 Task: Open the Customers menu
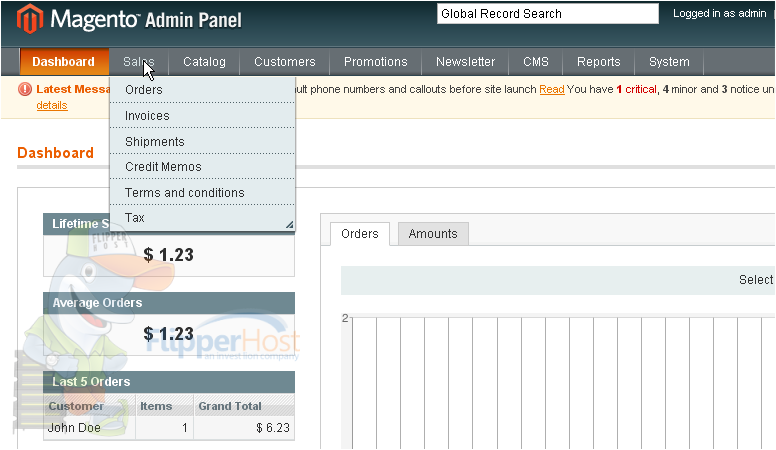click(285, 62)
